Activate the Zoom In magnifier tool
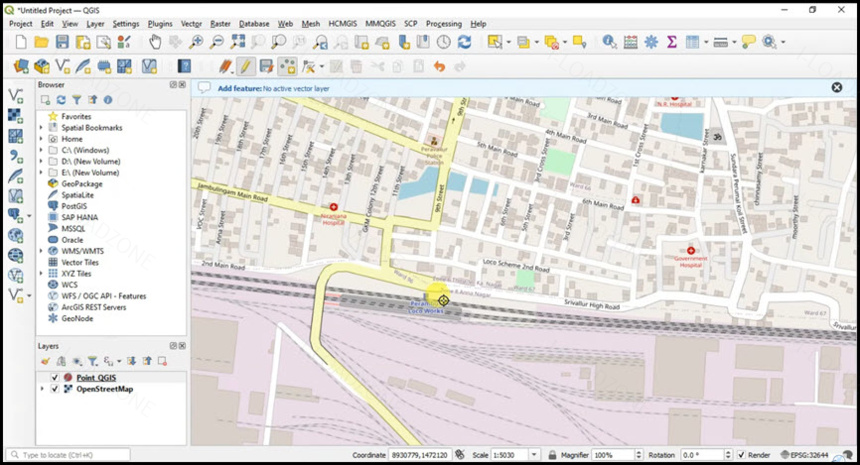Screen dimensions: 860x465 click(x=196, y=42)
